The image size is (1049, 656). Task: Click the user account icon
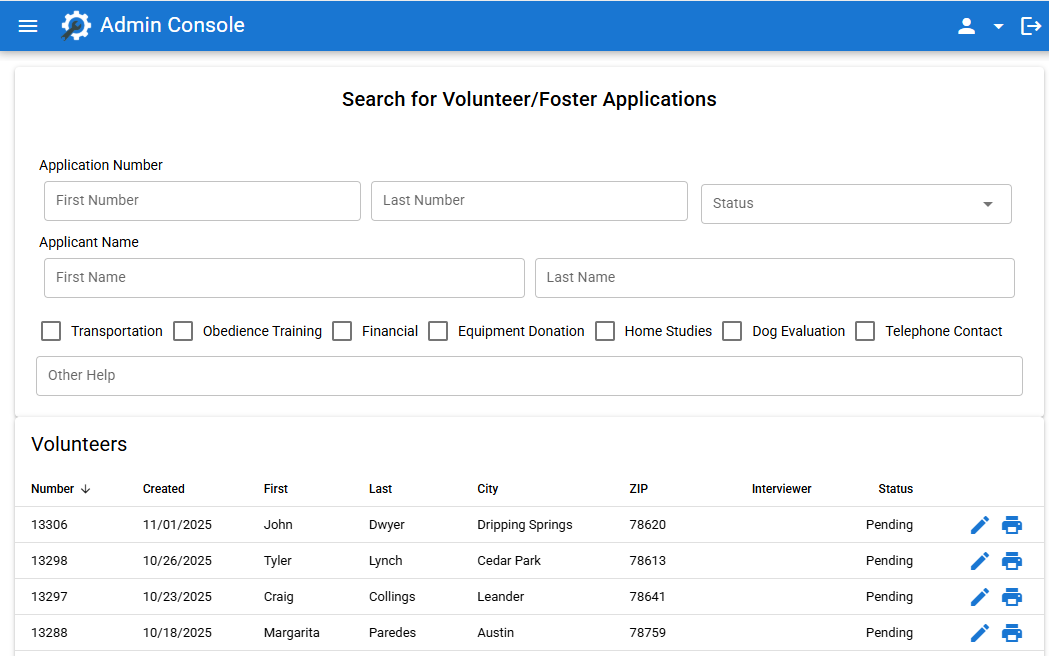coord(967,26)
